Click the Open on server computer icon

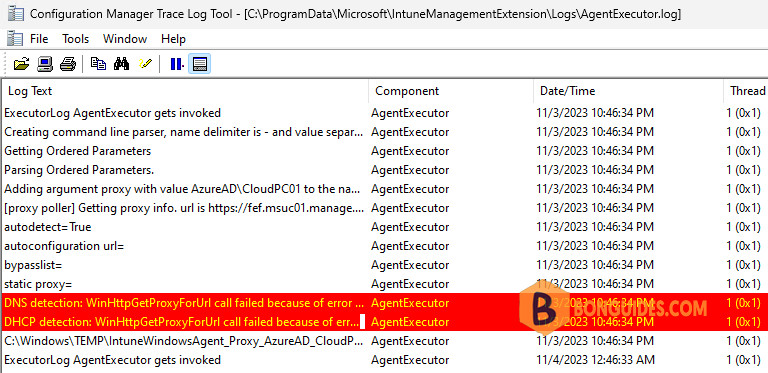click(x=45, y=64)
